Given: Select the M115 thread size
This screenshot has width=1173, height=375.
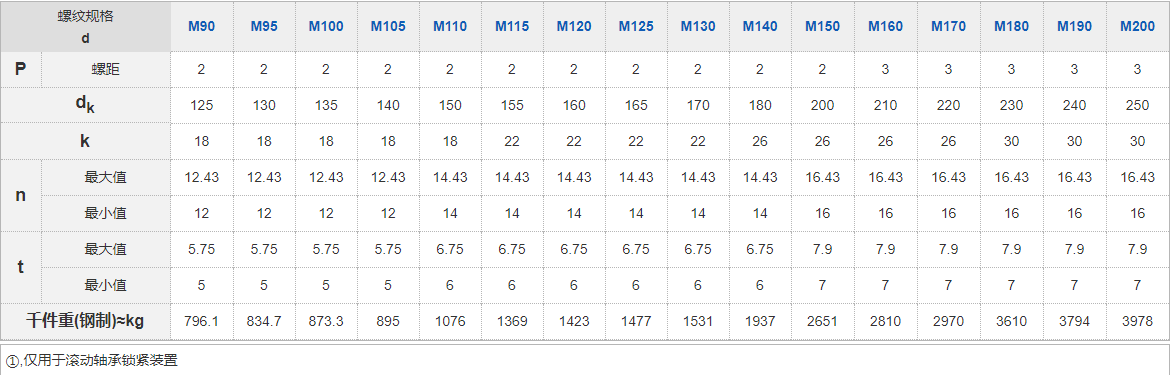Looking at the screenshot, I should pos(512,26).
